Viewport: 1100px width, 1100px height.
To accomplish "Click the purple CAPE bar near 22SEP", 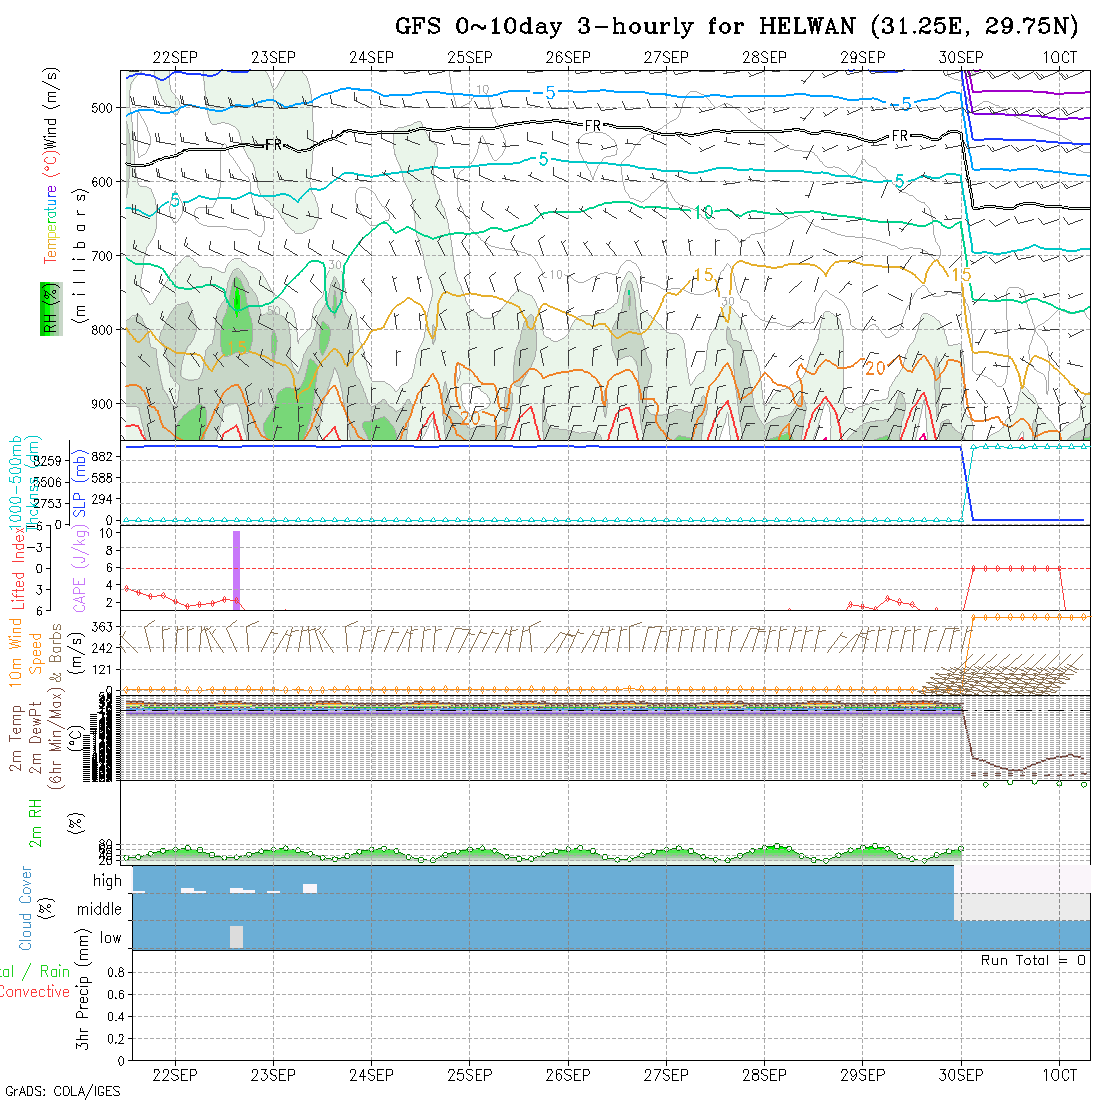I will (x=236, y=570).
